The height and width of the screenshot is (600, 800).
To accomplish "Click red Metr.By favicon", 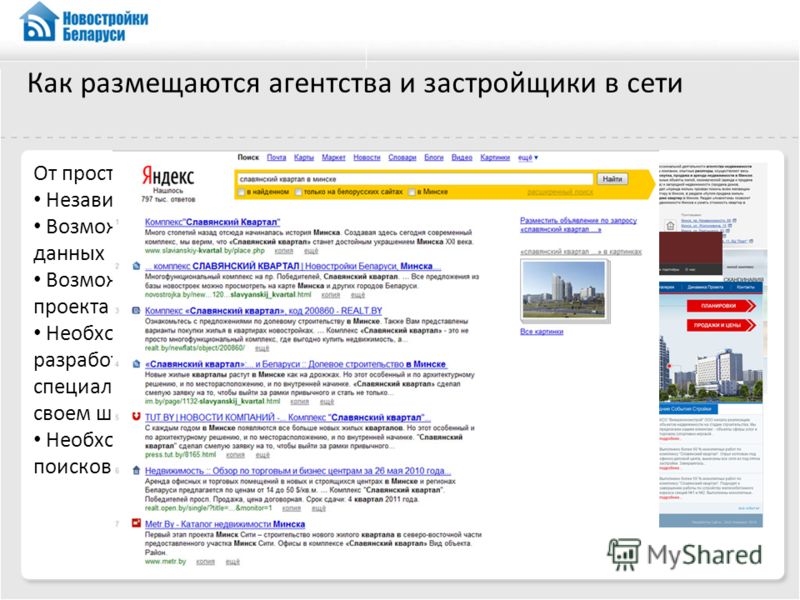I will pos(136,523).
